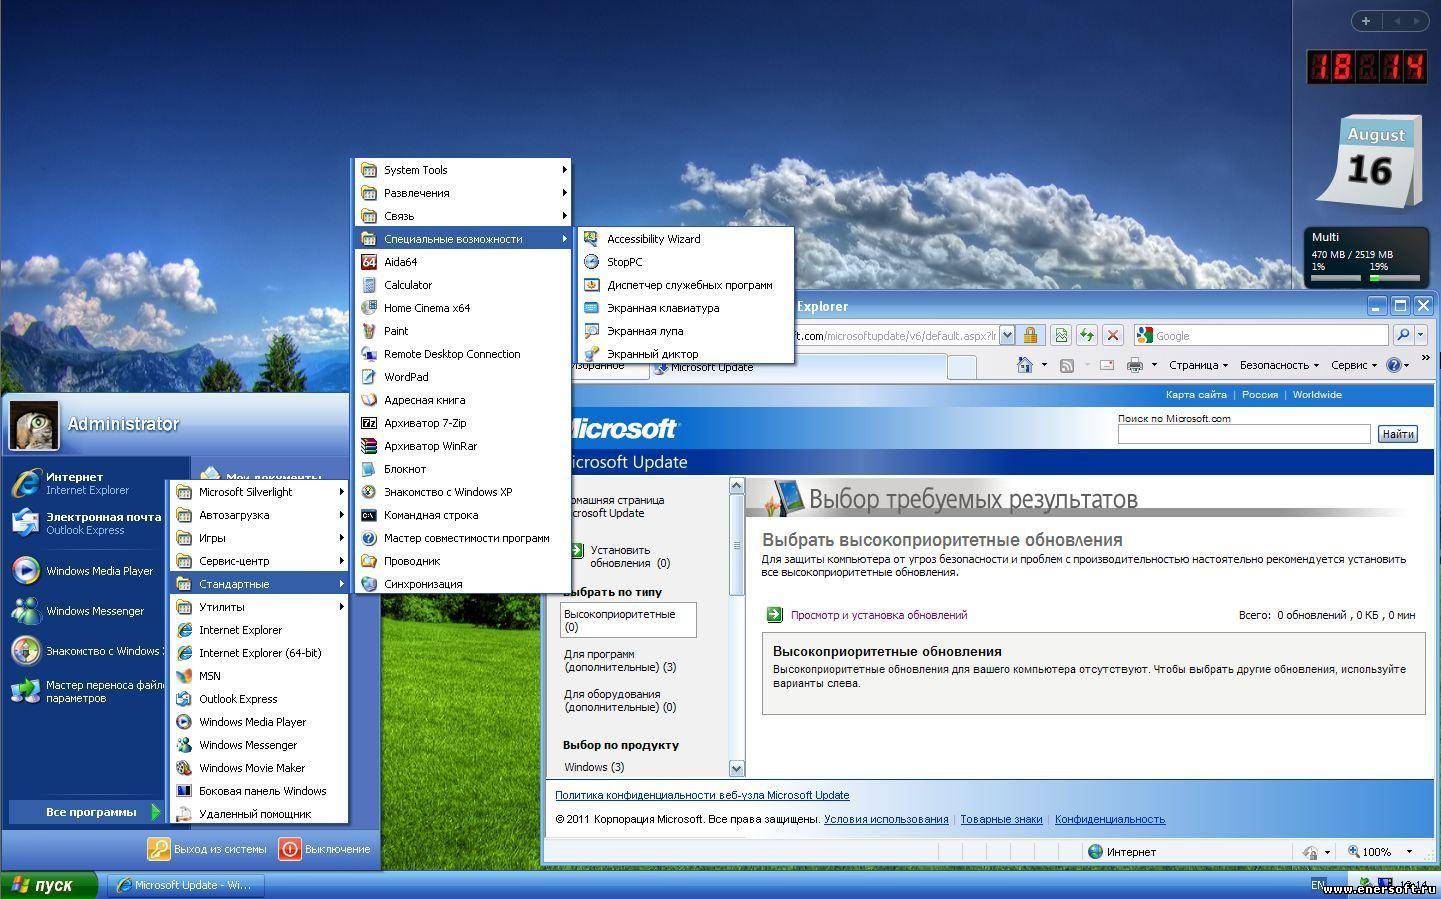Click in the Microsoft.com search field
The width and height of the screenshot is (1441, 899).
click(1244, 434)
